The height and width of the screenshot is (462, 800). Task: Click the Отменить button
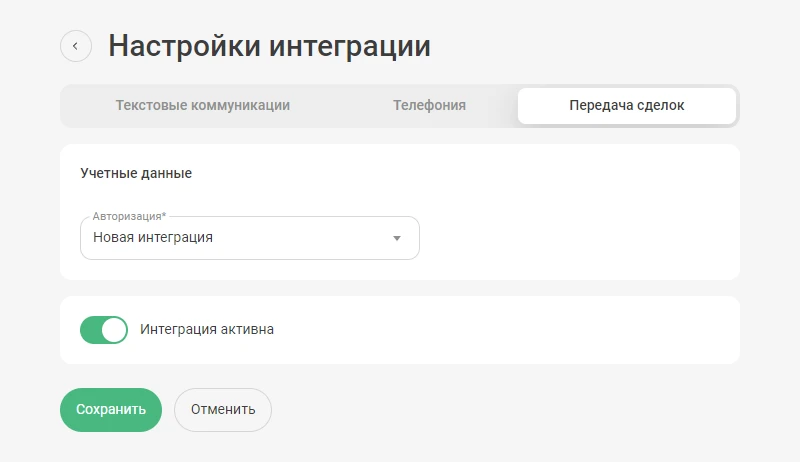223,409
